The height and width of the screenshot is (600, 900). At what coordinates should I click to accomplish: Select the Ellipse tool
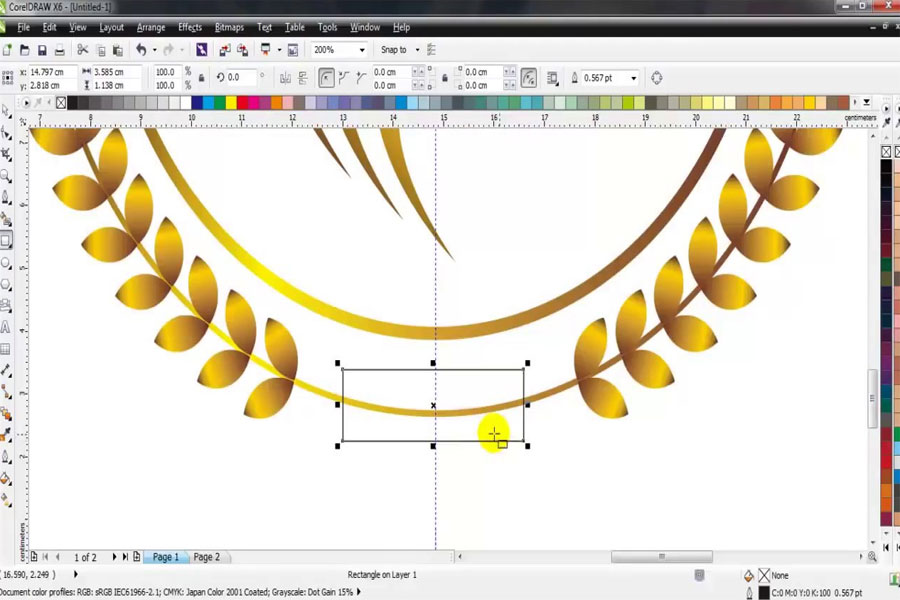tap(6, 262)
